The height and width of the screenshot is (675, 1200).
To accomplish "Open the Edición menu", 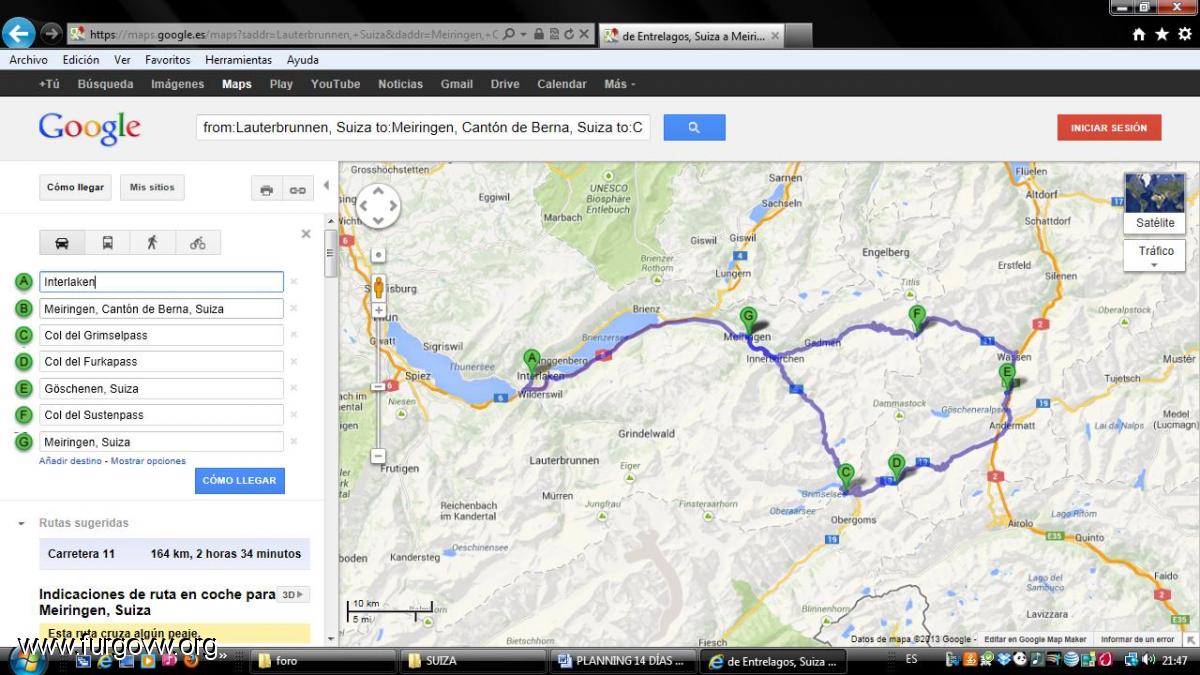I will (x=81, y=60).
